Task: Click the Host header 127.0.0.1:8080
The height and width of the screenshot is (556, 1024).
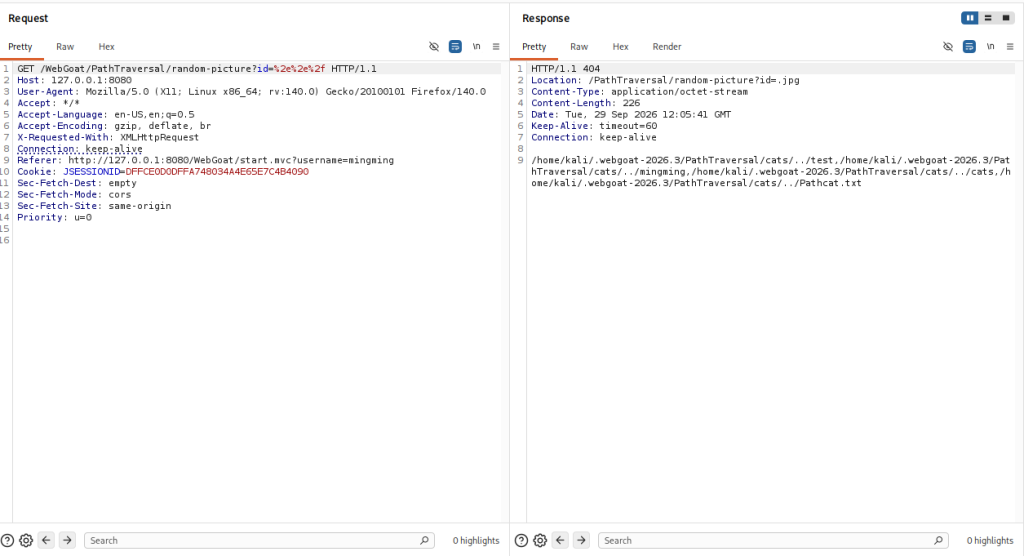Action: tap(74, 80)
